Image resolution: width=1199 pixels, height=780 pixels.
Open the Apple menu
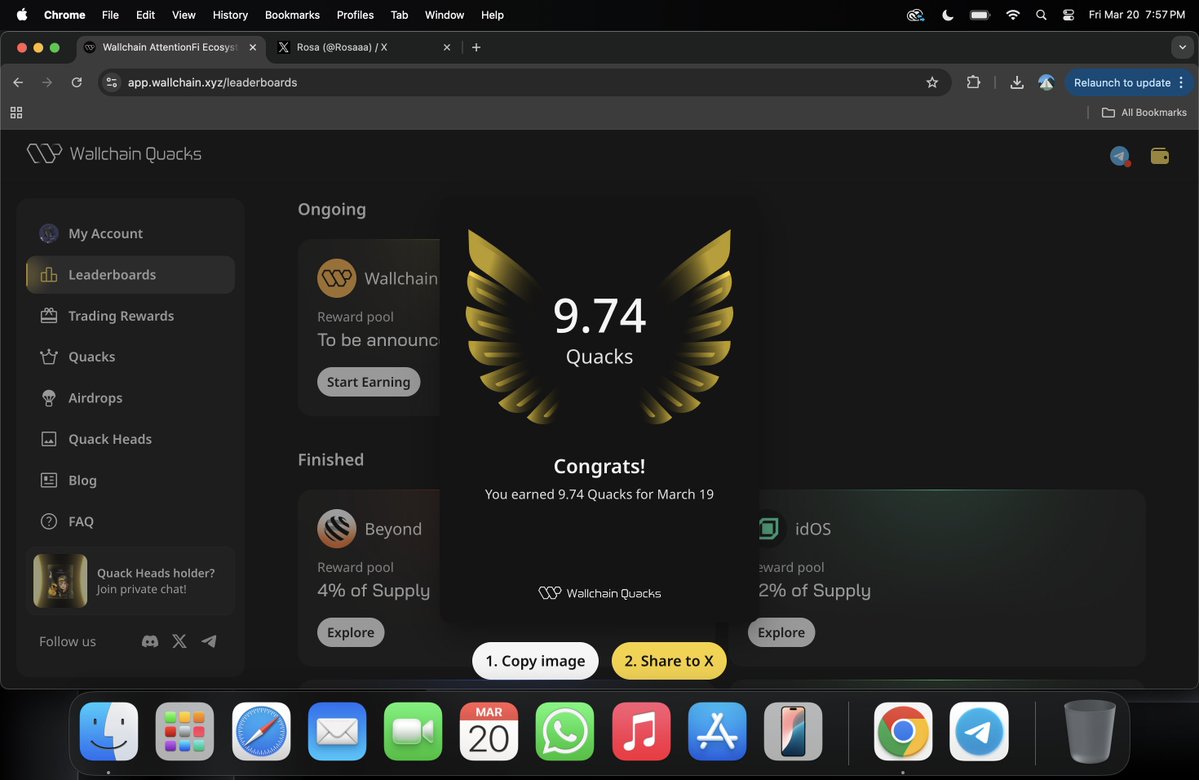(x=22, y=15)
